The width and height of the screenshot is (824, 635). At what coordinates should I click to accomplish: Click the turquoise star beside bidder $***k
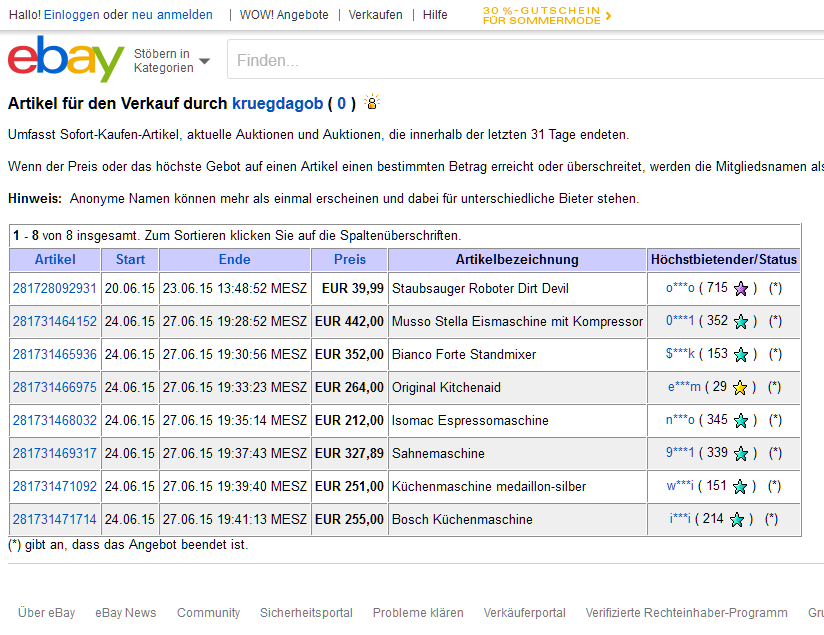pyautogui.click(x=741, y=355)
